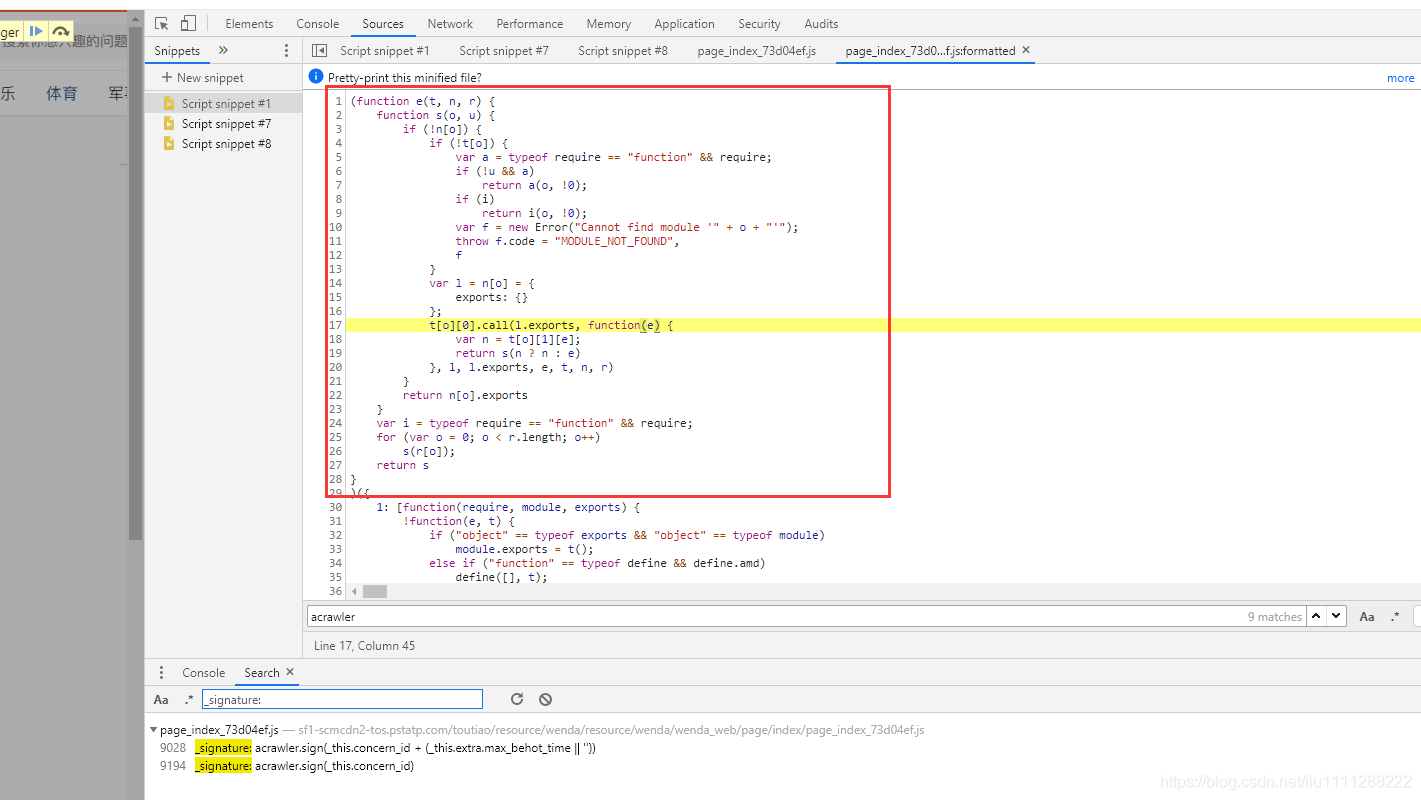Click code line 'return n[o].exports'
The image size is (1421, 800).
point(465,395)
